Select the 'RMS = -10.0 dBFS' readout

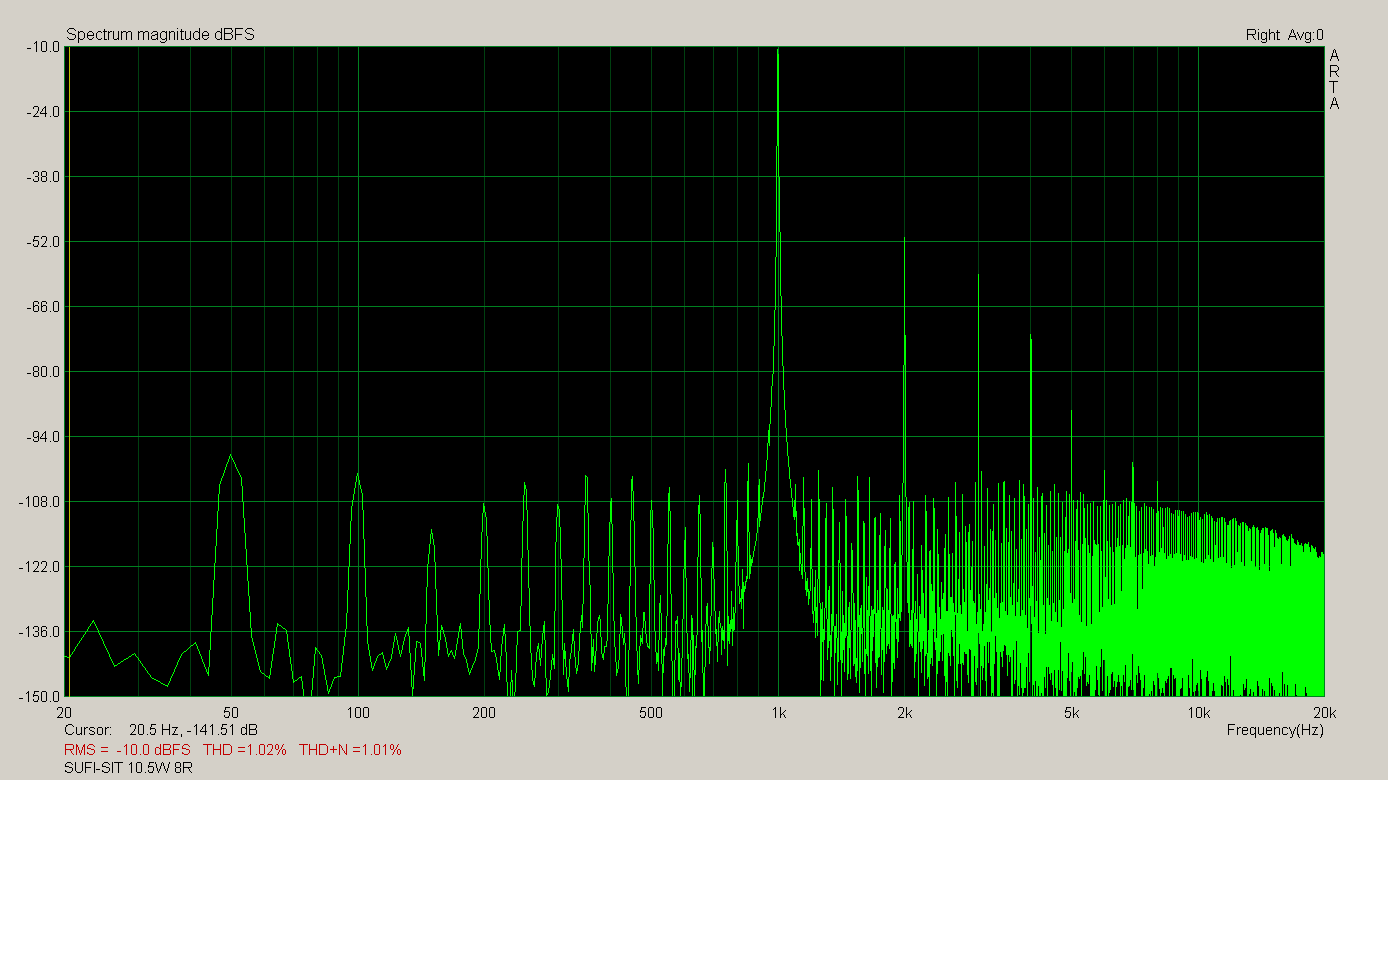127,750
